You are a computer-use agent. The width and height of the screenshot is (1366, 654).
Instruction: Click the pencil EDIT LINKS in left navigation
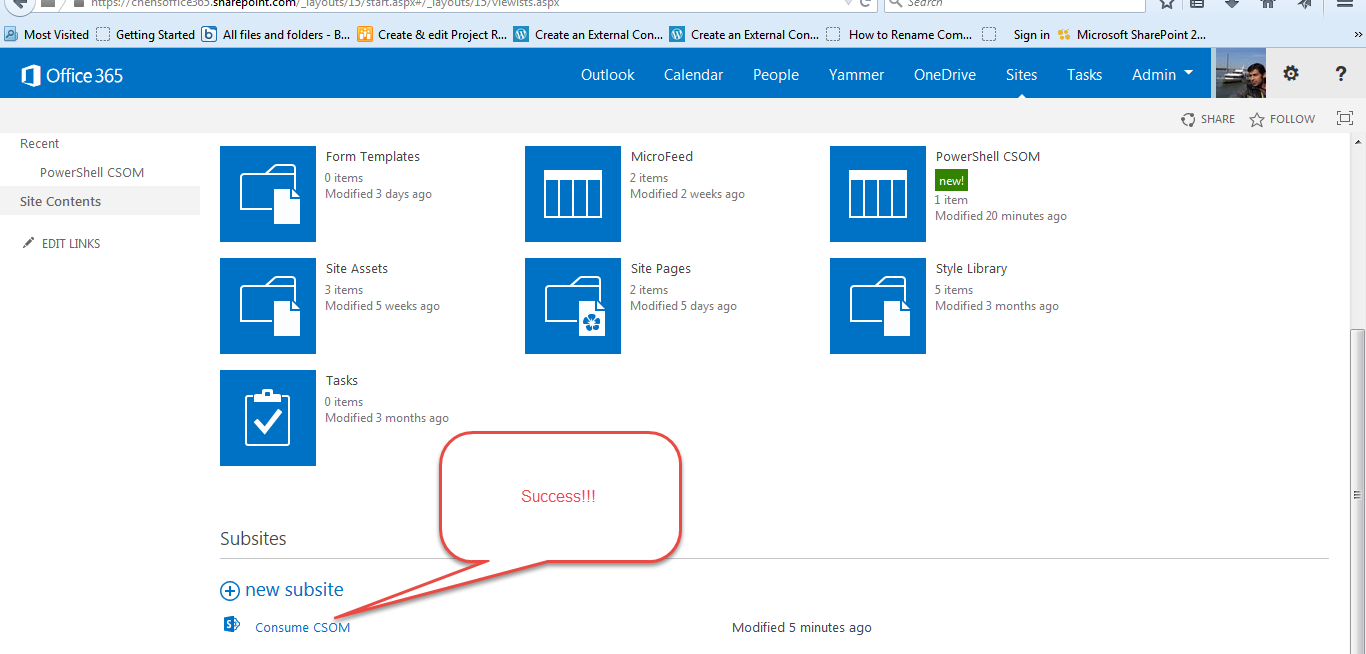click(62, 243)
